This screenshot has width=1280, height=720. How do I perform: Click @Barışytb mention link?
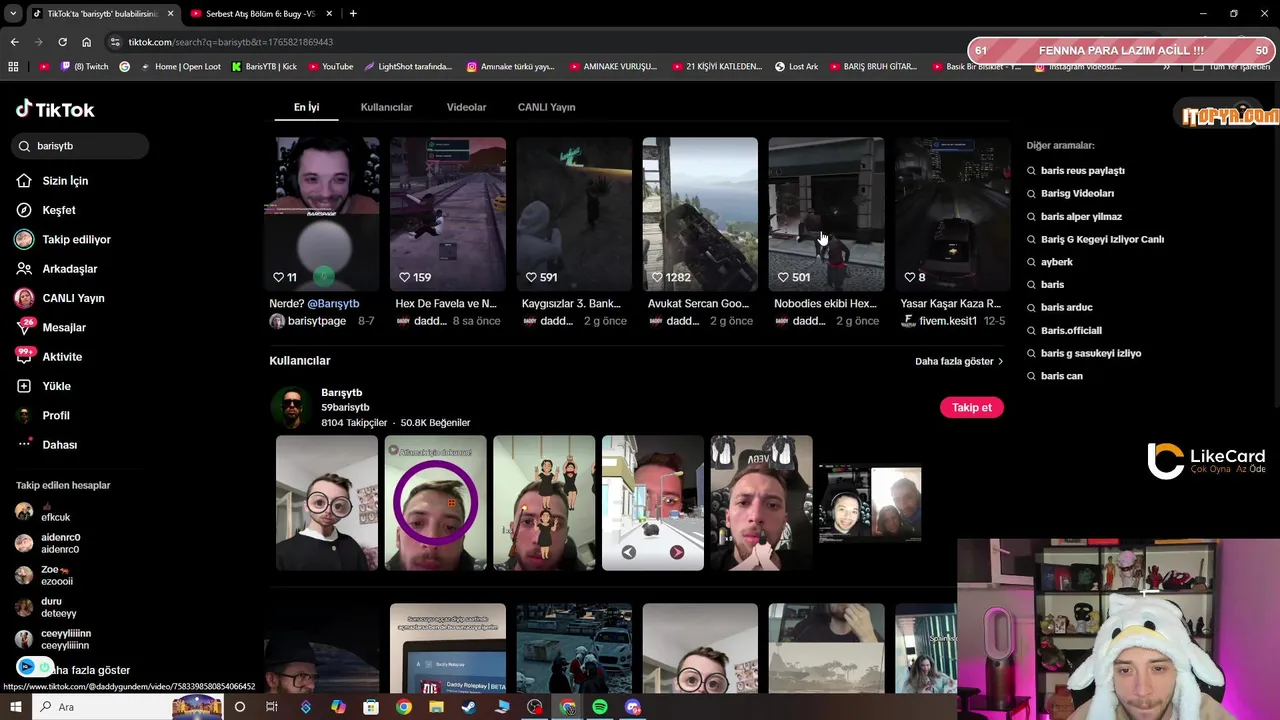click(333, 303)
